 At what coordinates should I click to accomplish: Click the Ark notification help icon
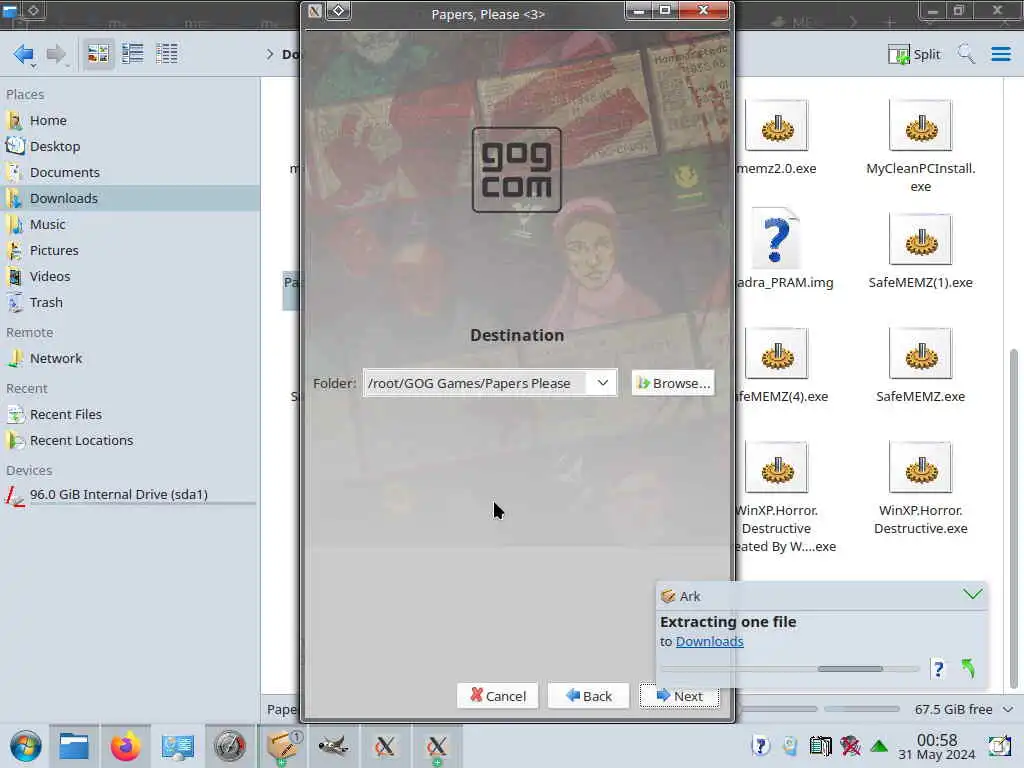[938, 669]
